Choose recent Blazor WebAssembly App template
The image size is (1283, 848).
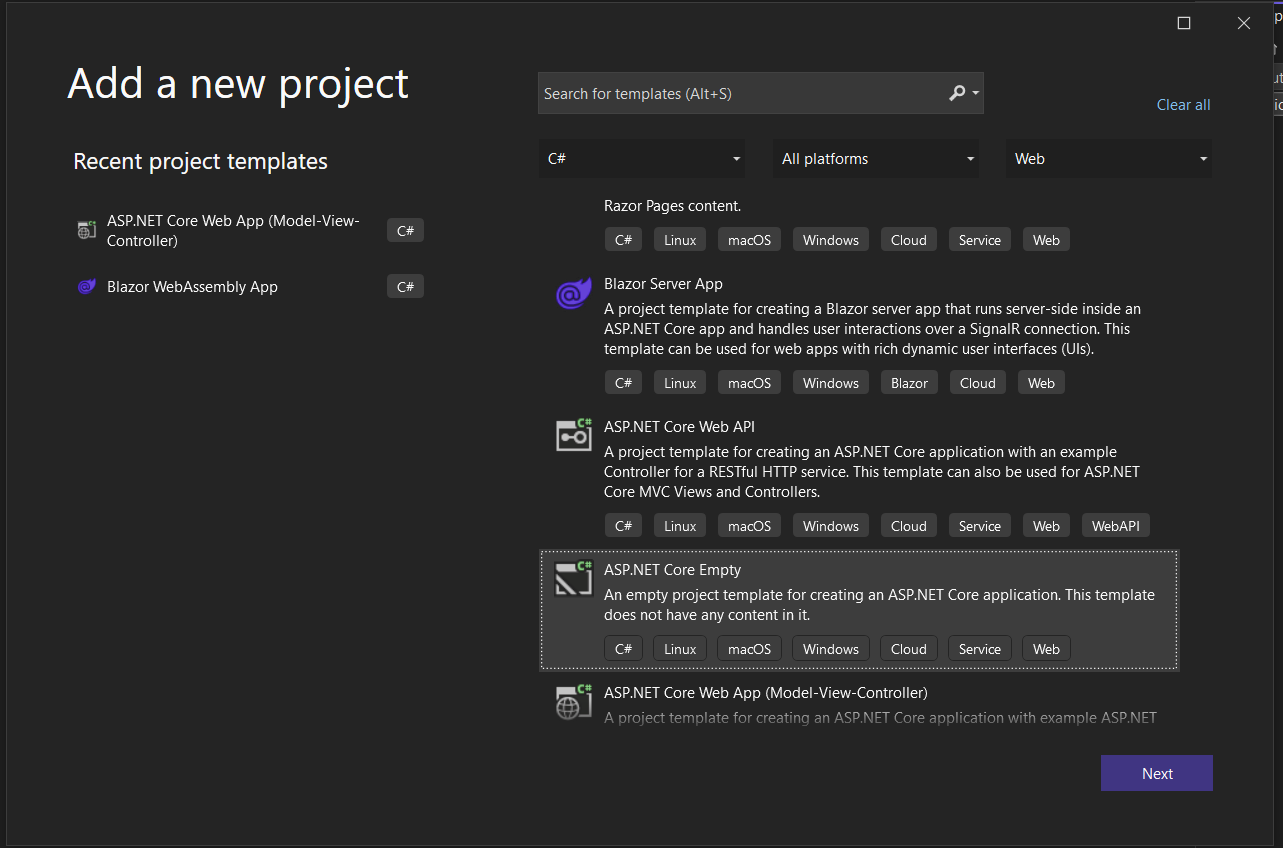click(192, 287)
